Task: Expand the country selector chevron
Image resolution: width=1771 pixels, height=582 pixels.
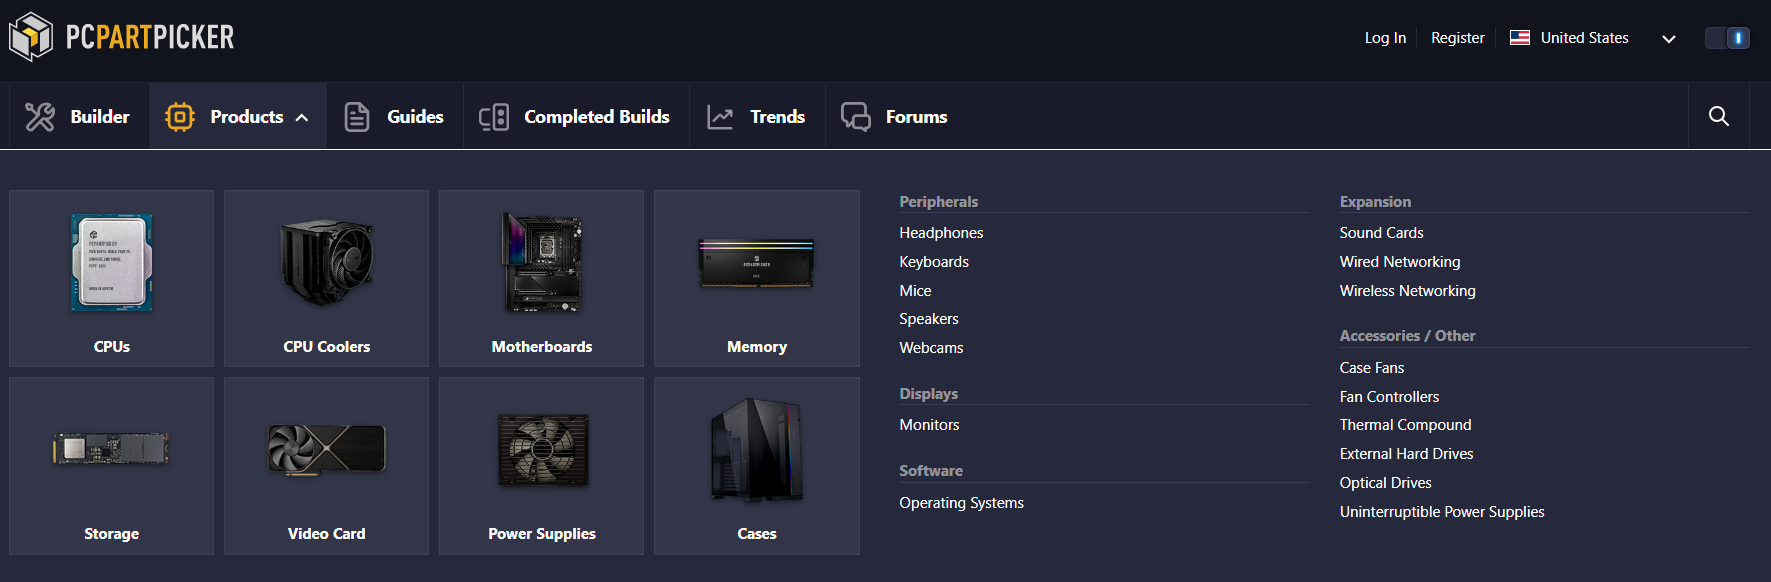Action: point(1669,39)
